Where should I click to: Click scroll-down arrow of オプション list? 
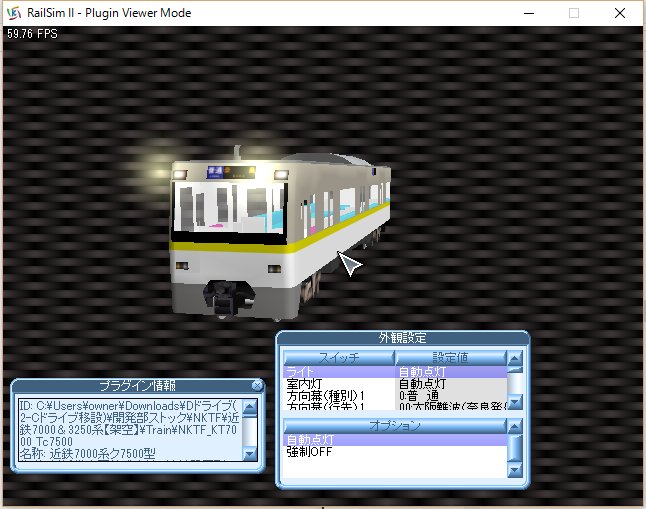(x=515, y=469)
